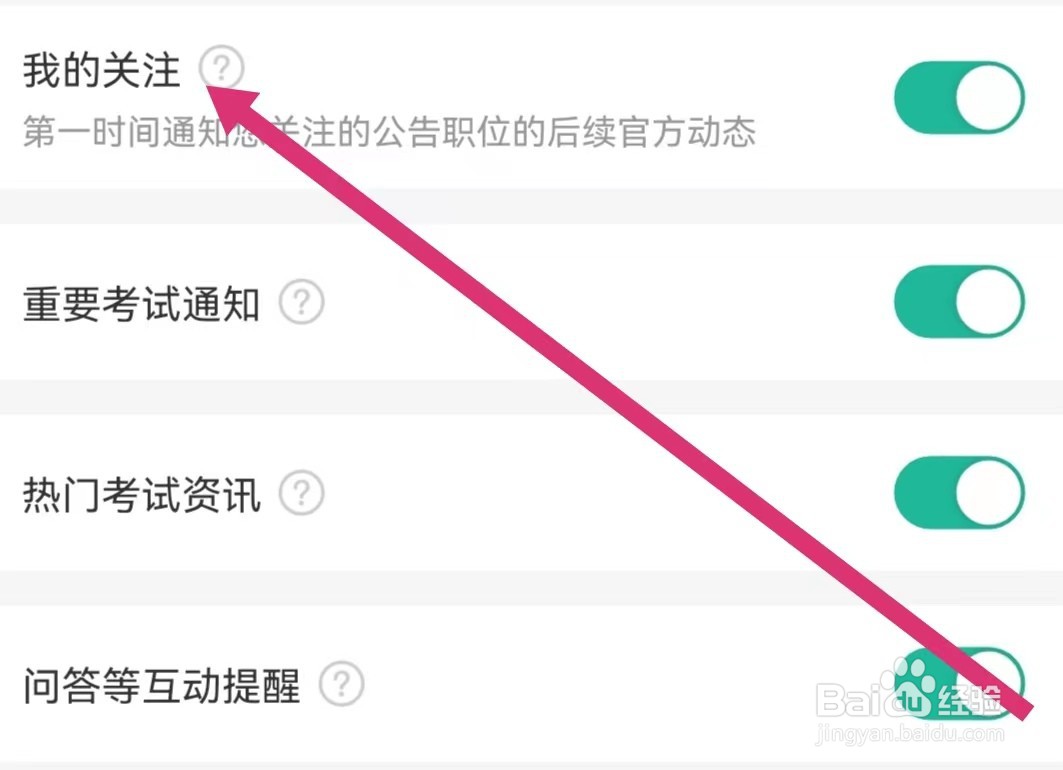Click the white knob of 重要考试通知 switch
The width and height of the screenshot is (1063, 770).
[989, 301]
